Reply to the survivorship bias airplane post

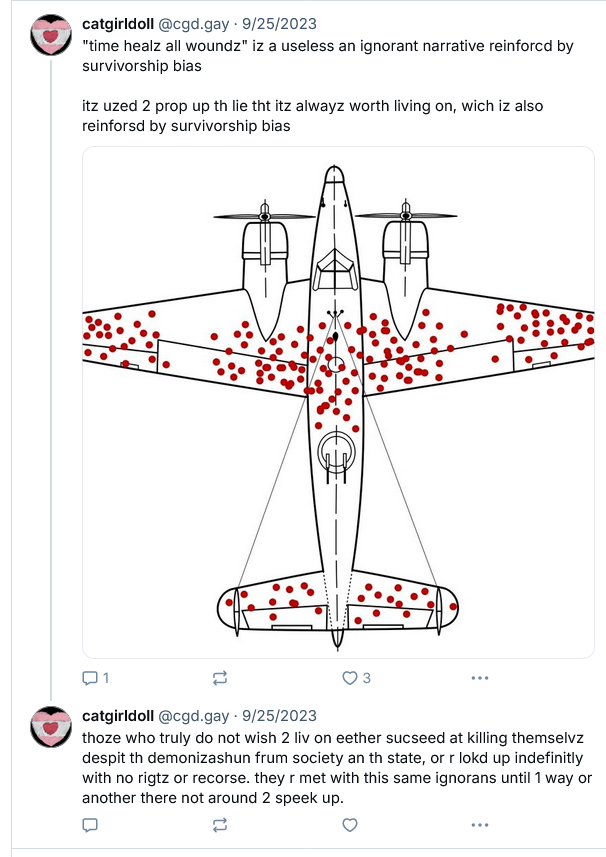(x=89, y=678)
